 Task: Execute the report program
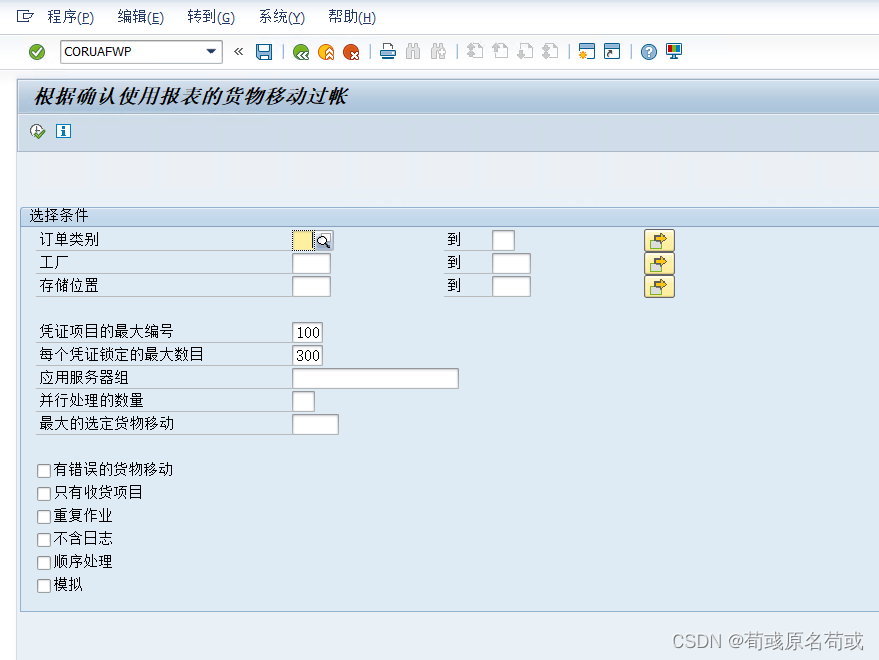[38, 131]
